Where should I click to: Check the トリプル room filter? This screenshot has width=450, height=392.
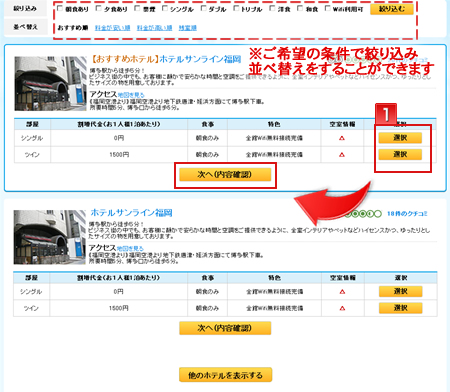tap(236, 8)
